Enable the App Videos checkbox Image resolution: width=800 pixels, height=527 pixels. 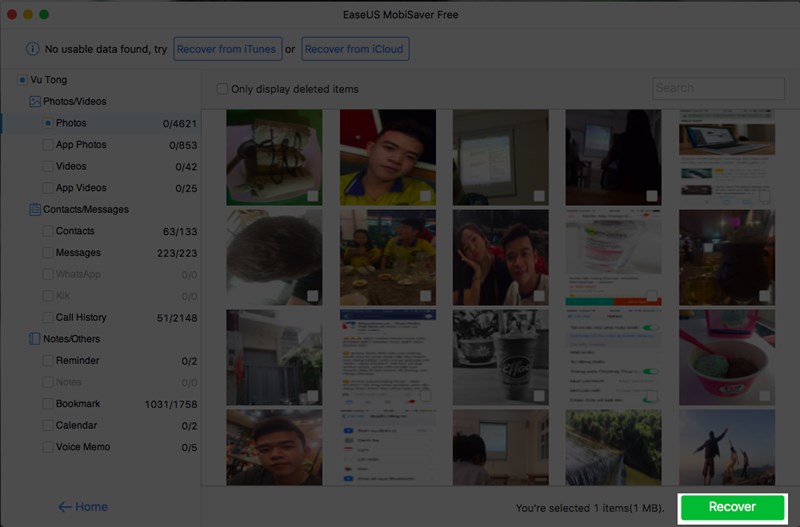point(47,188)
